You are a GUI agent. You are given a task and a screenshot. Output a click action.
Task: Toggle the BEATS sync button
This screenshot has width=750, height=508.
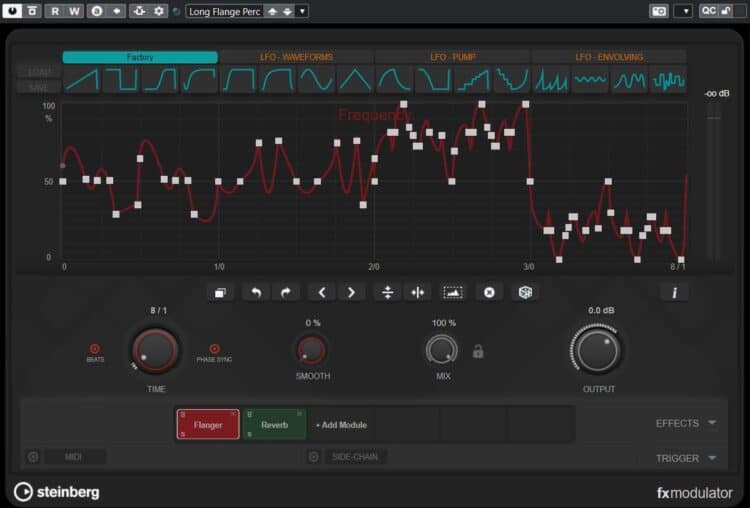pos(95,349)
